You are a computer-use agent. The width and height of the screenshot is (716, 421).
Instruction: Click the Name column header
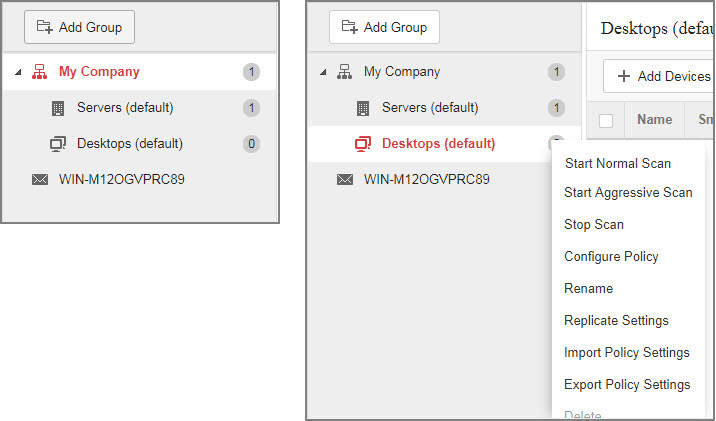[654, 120]
